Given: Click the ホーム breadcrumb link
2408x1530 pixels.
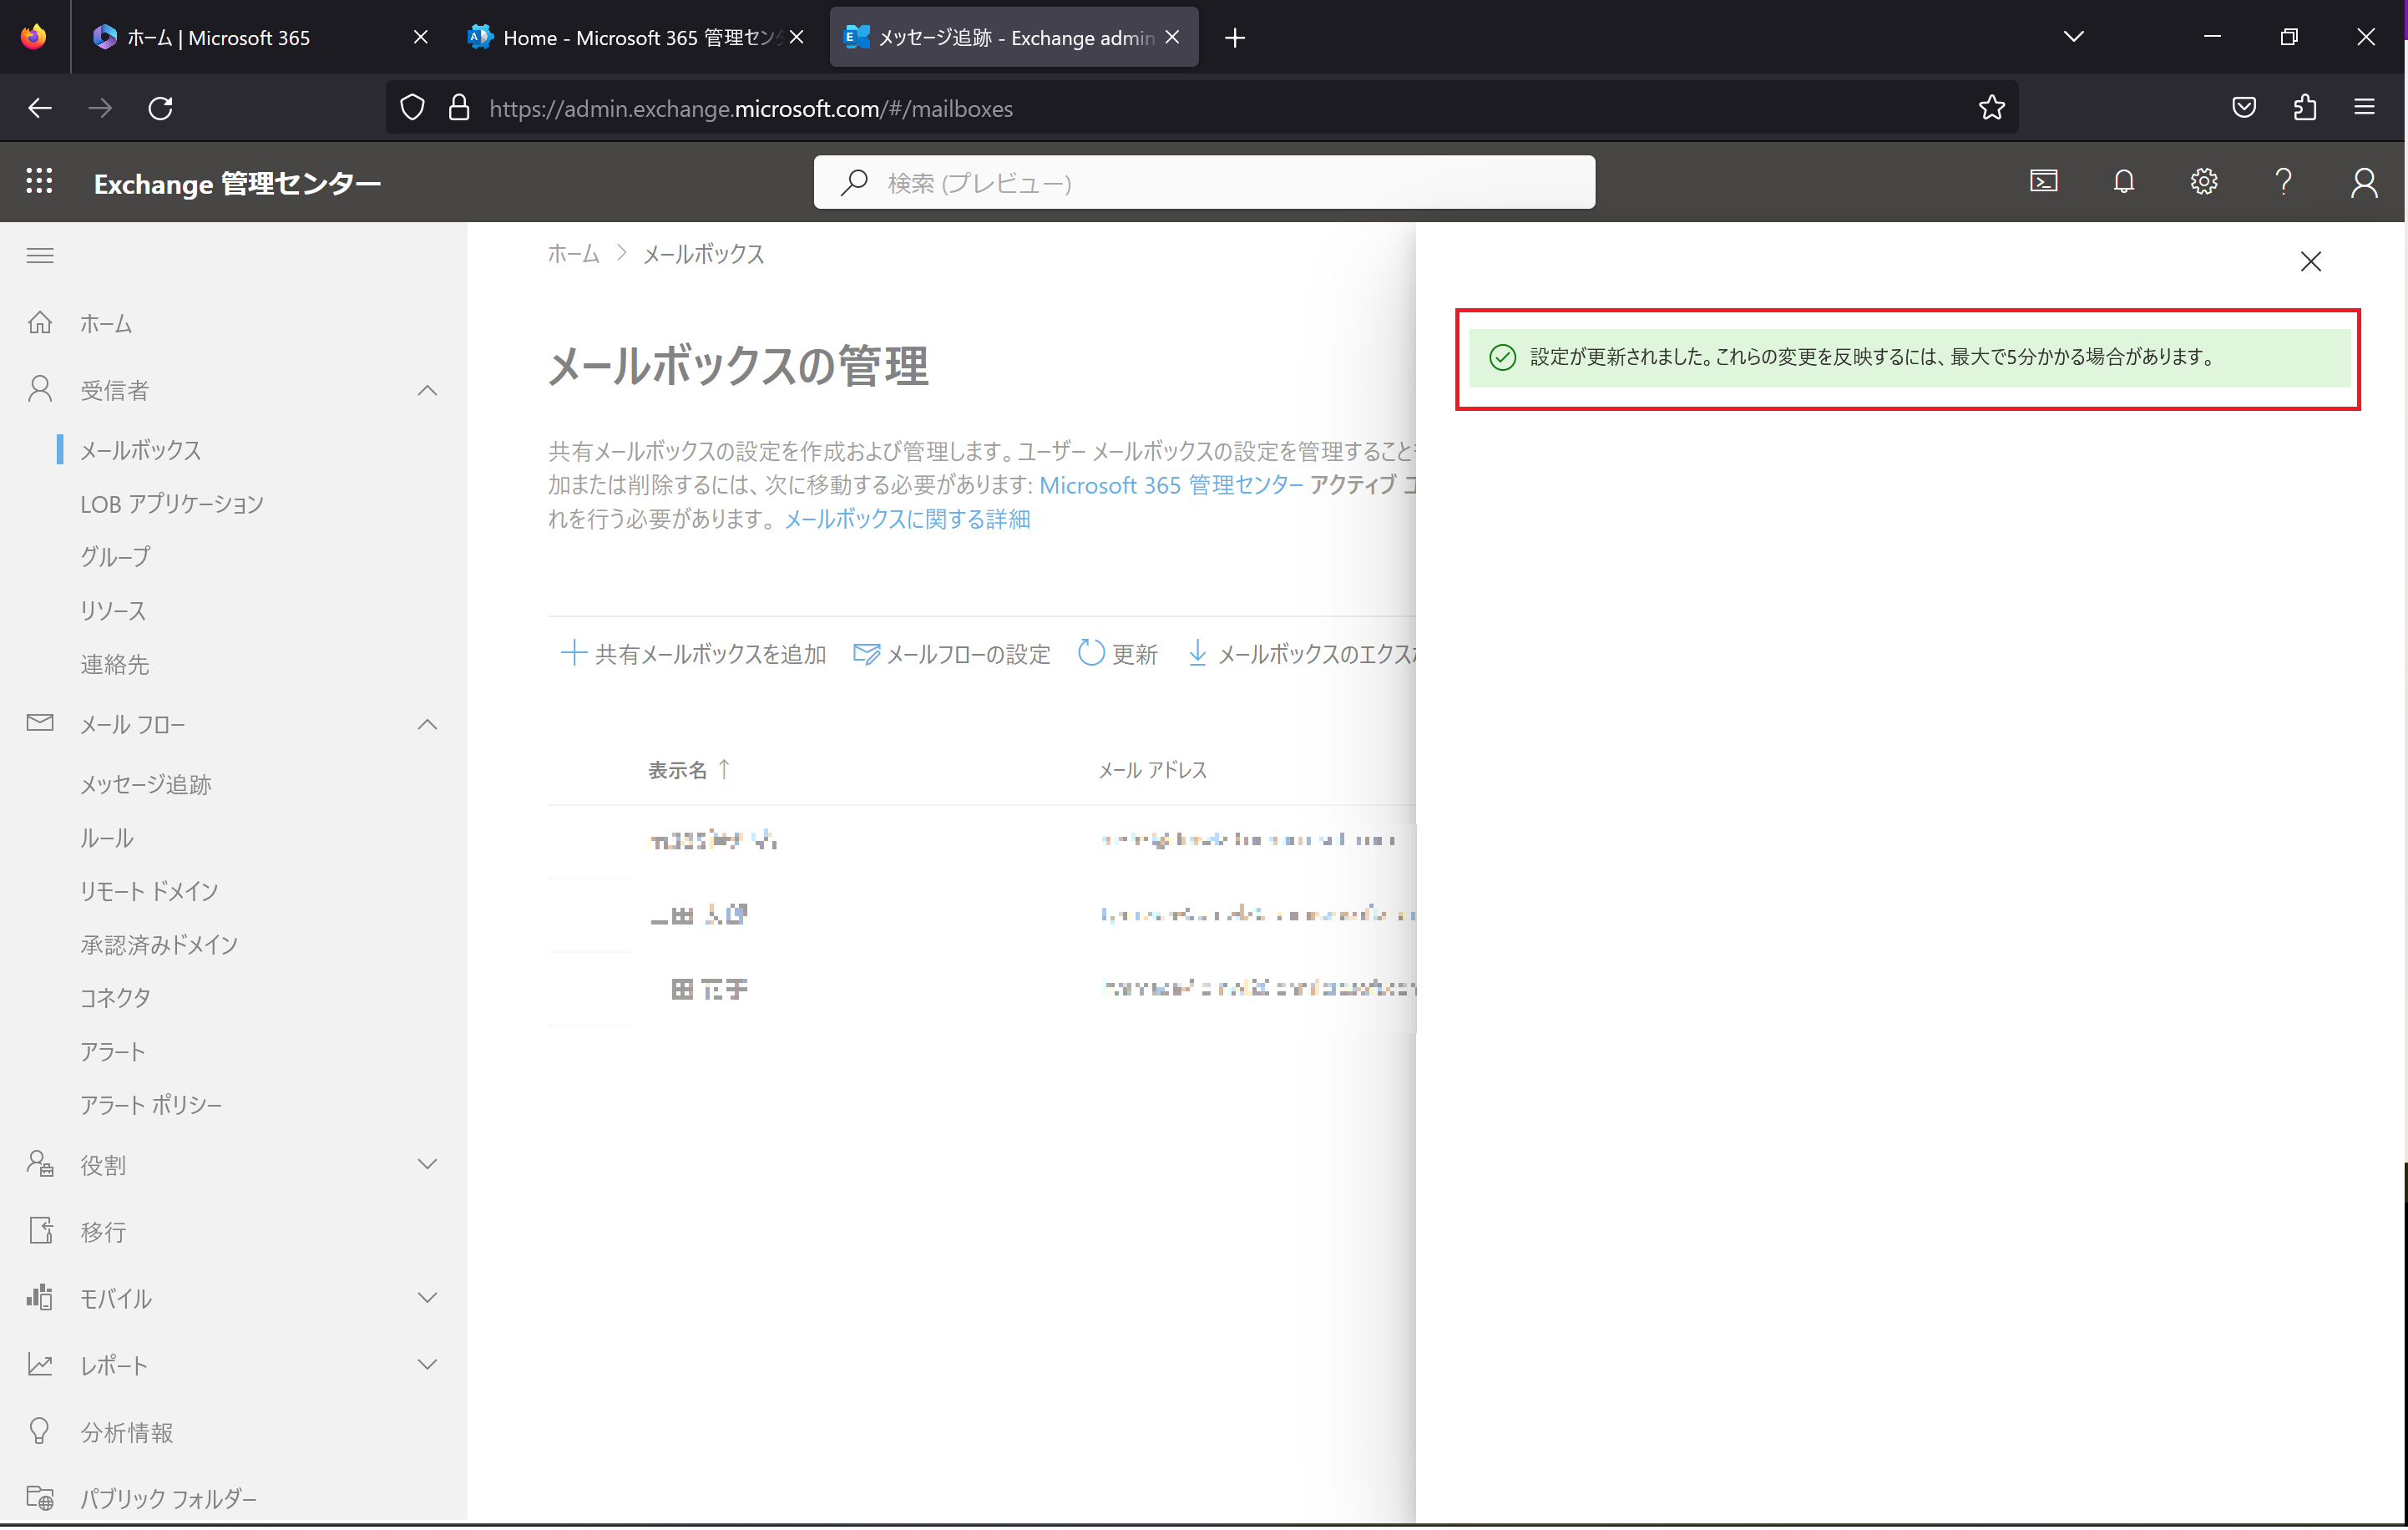Looking at the screenshot, I should click(x=573, y=254).
